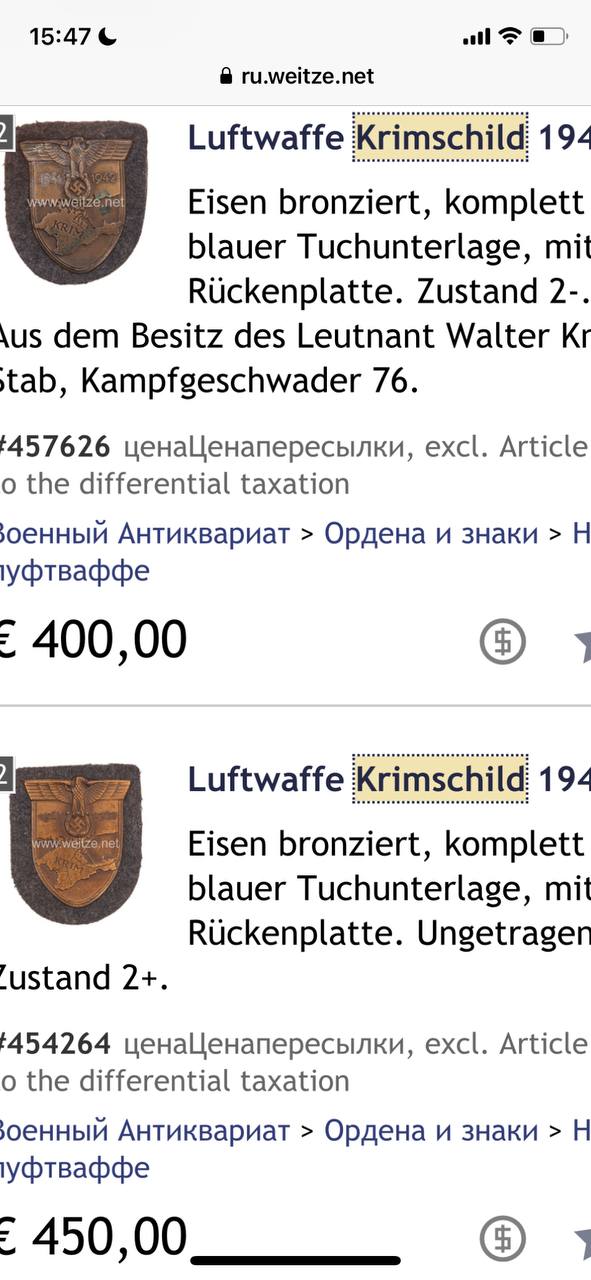
Task: Tap ценаЦенапересылки link under first listing
Action: click(x=266, y=447)
